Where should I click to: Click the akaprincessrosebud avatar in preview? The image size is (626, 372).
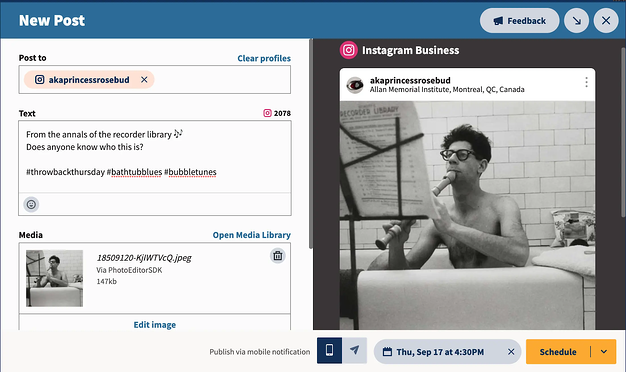pos(355,85)
